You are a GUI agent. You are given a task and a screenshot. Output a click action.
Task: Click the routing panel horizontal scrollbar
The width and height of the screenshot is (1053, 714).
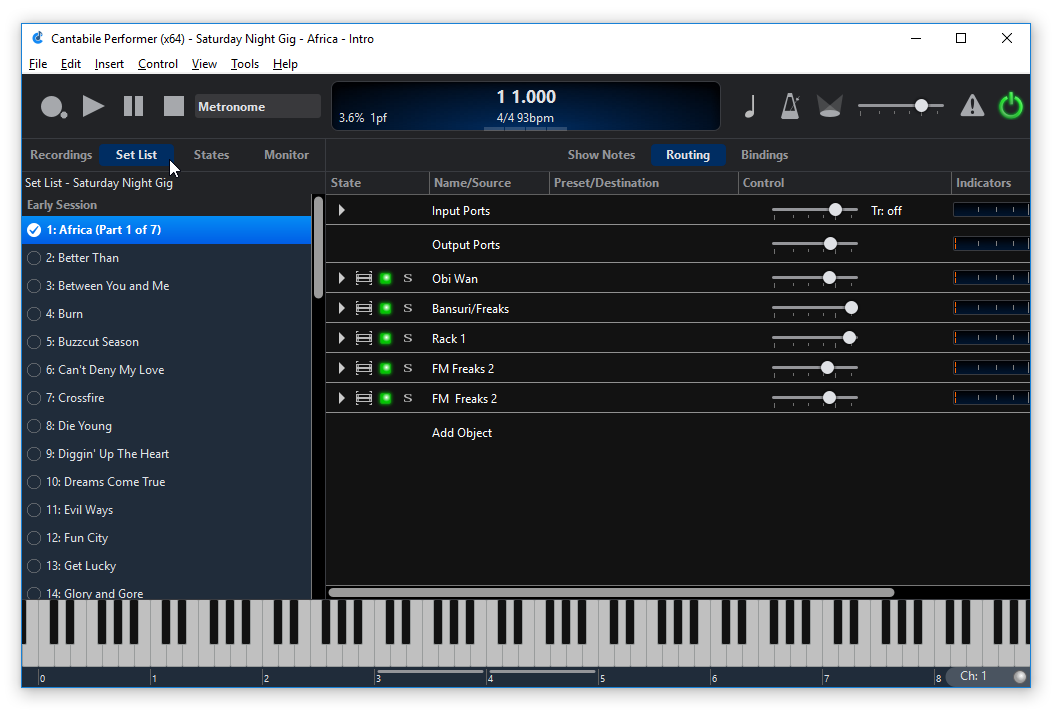point(611,592)
